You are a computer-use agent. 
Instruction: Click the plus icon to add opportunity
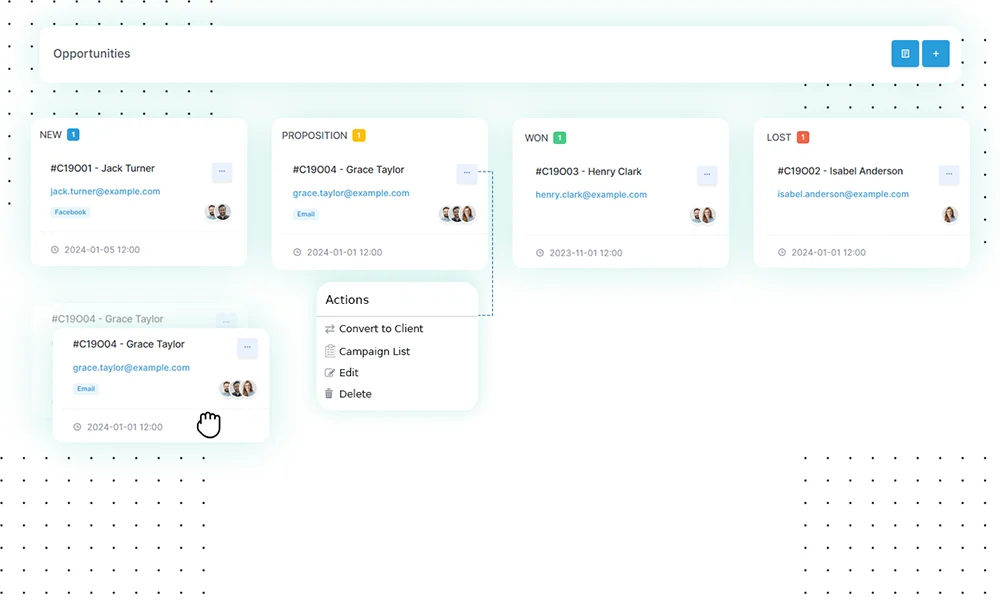[936, 54]
